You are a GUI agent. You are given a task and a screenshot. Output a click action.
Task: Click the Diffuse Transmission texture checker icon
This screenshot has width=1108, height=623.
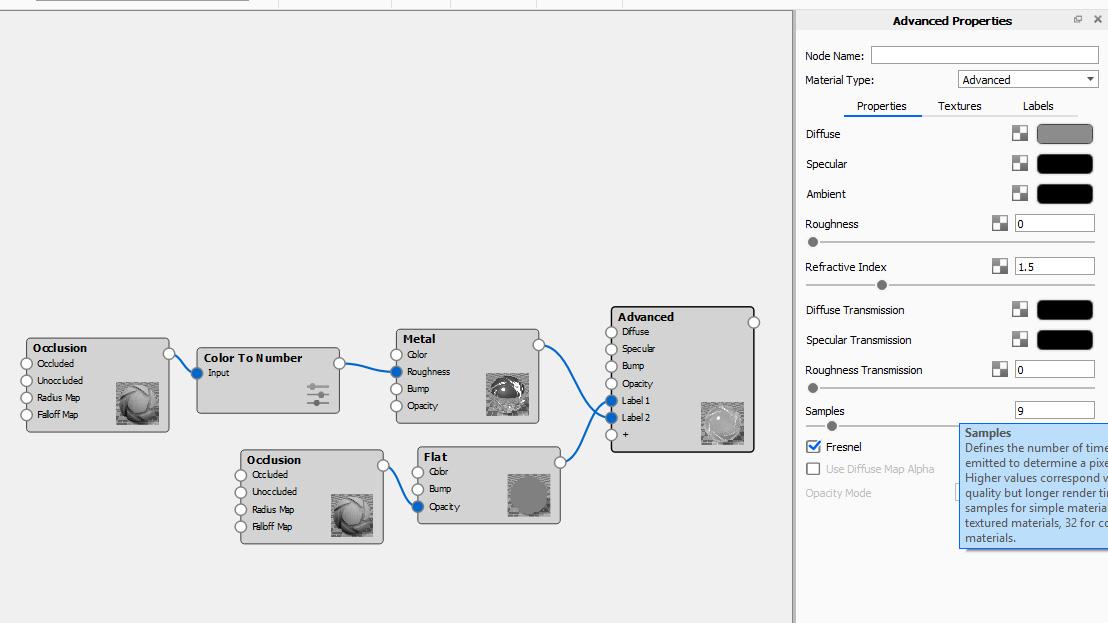click(1020, 309)
